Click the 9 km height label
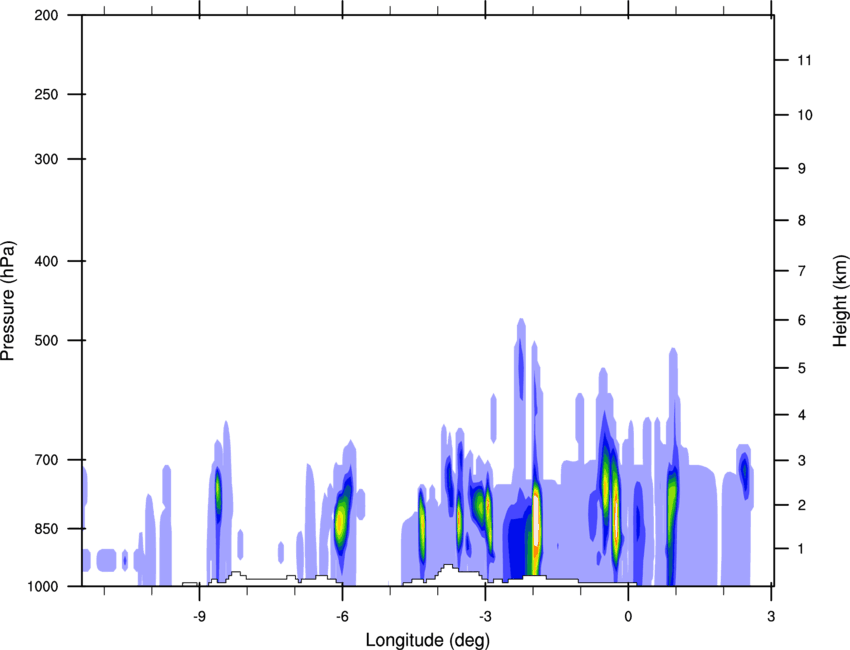Screen dimensions: 850x650 (x=802, y=169)
